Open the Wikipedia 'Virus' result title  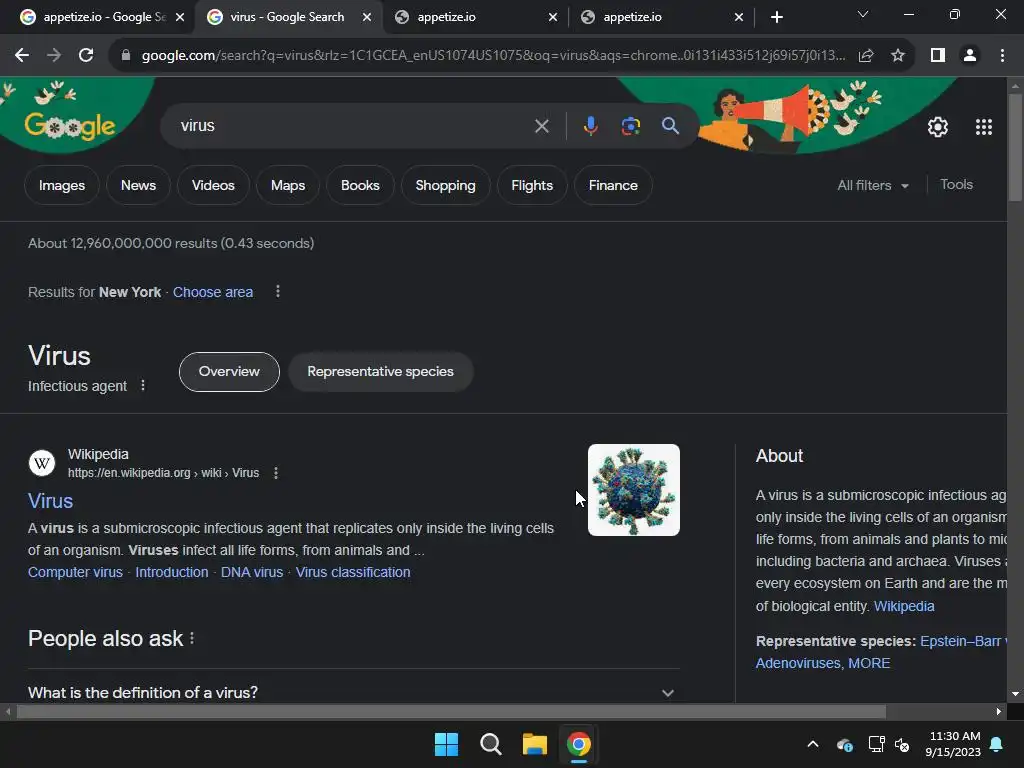click(x=50, y=501)
